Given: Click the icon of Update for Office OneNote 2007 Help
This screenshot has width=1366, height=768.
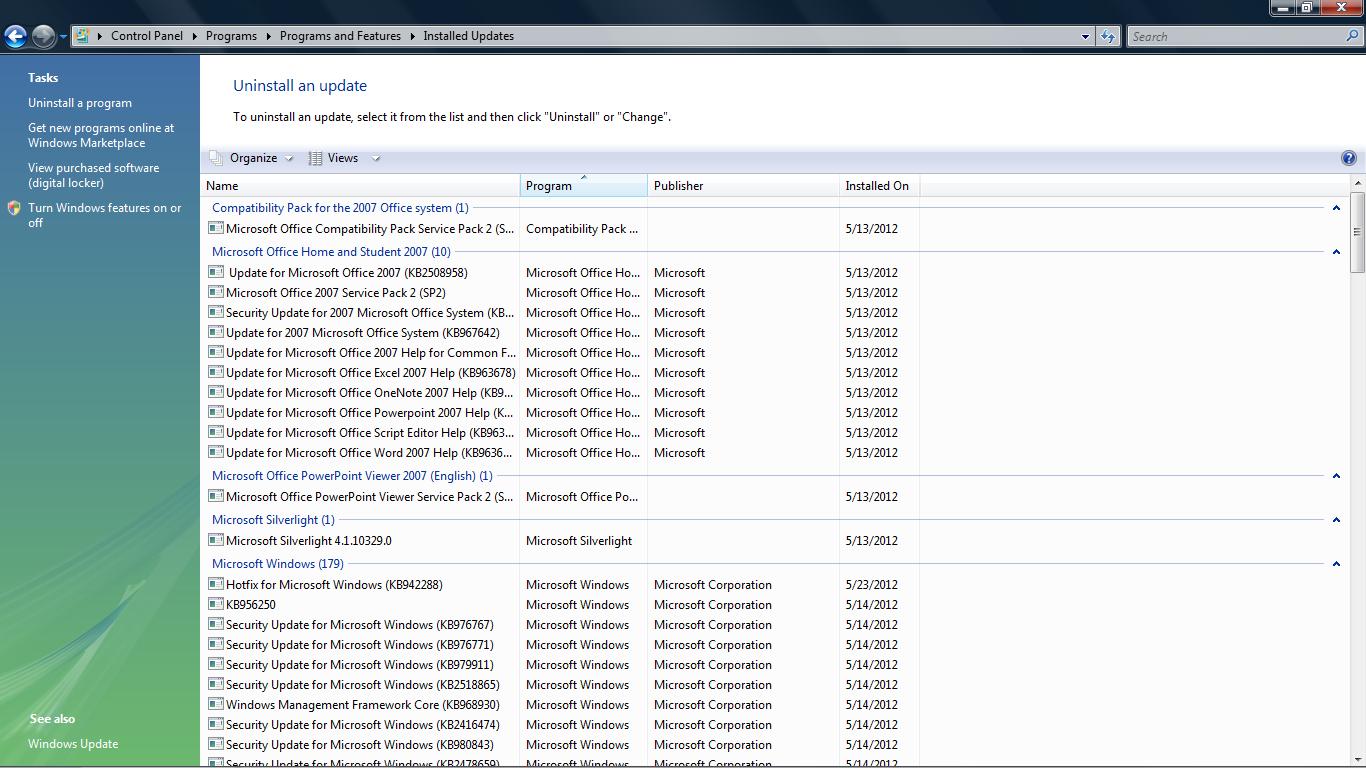Looking at the screenshot, I should [x=215, y=392].
